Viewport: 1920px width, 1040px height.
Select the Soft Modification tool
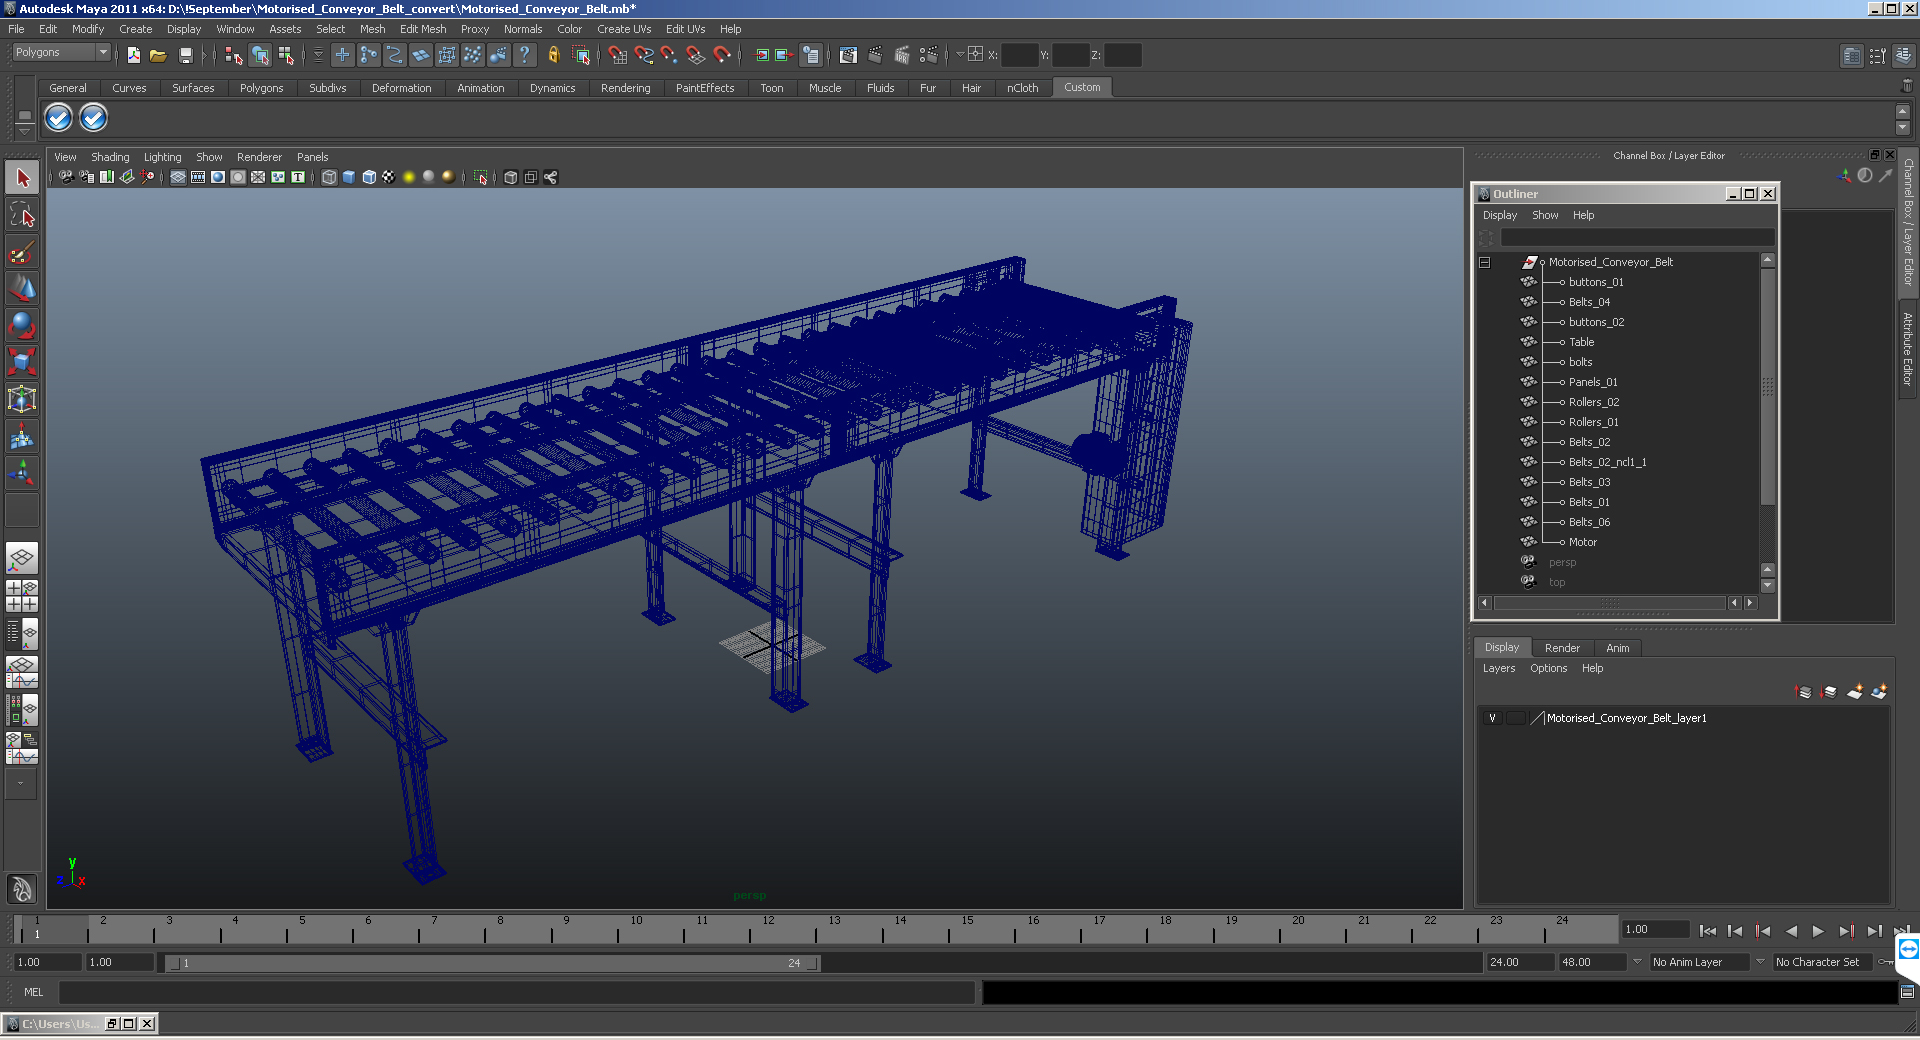[22, 436]
